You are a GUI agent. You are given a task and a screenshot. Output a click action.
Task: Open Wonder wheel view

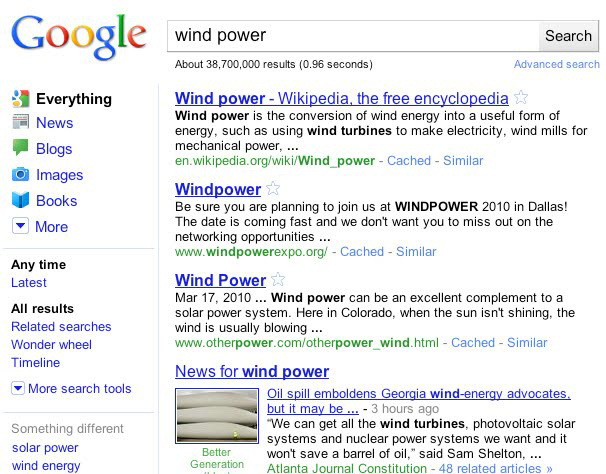point(51,344)
